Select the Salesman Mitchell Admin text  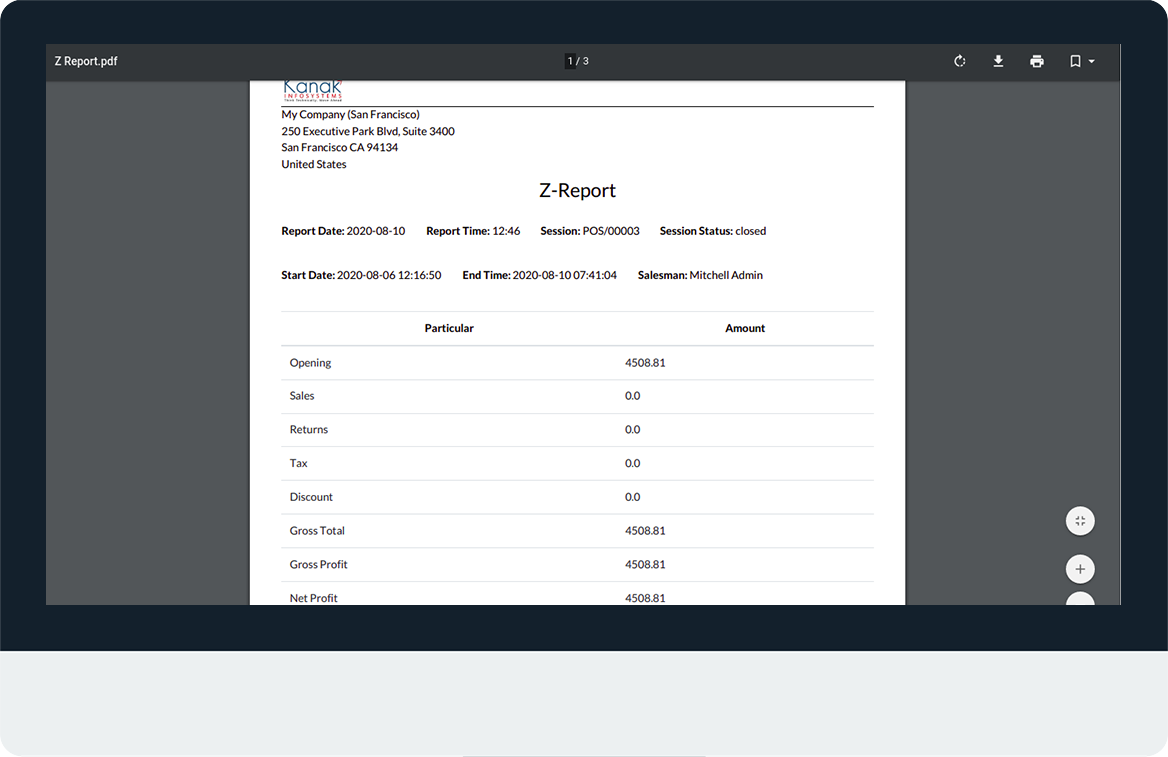[700, 275]
